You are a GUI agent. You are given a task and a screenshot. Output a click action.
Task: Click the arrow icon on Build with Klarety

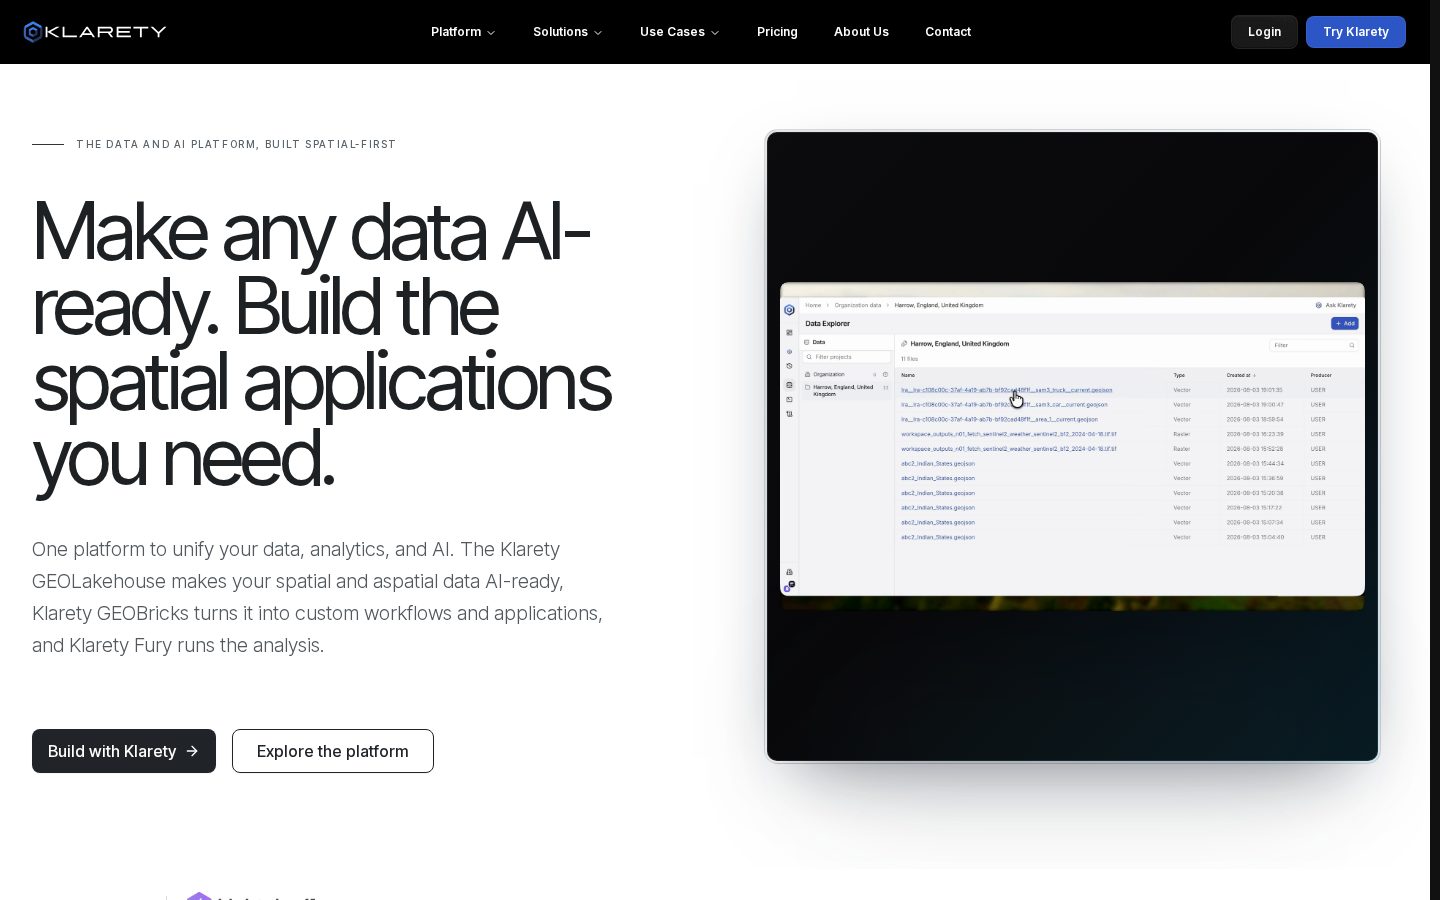pyautogui.click(x=192, y=751)
